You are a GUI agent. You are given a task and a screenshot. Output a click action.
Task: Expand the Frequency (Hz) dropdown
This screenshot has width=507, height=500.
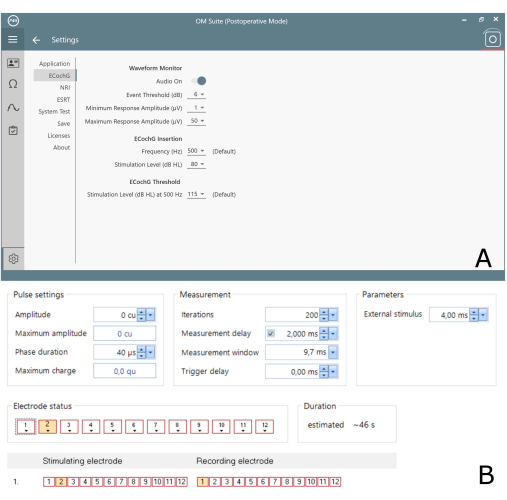[196, 151]
